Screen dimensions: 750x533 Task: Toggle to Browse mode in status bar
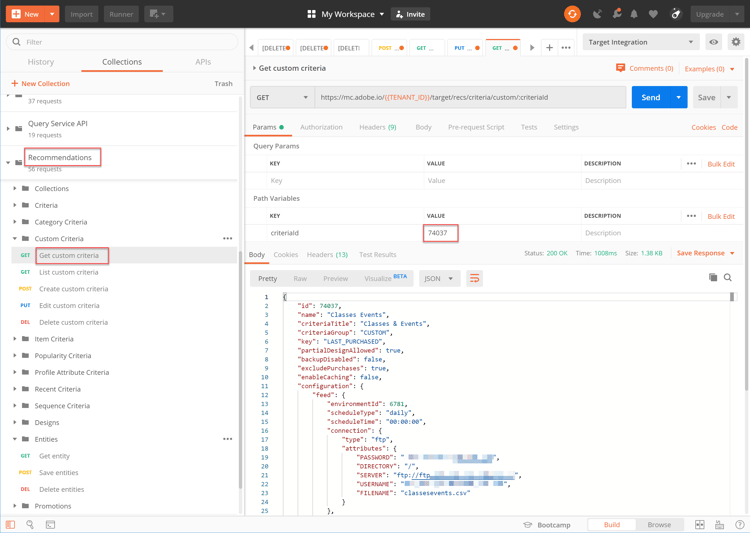coord(659,525)
